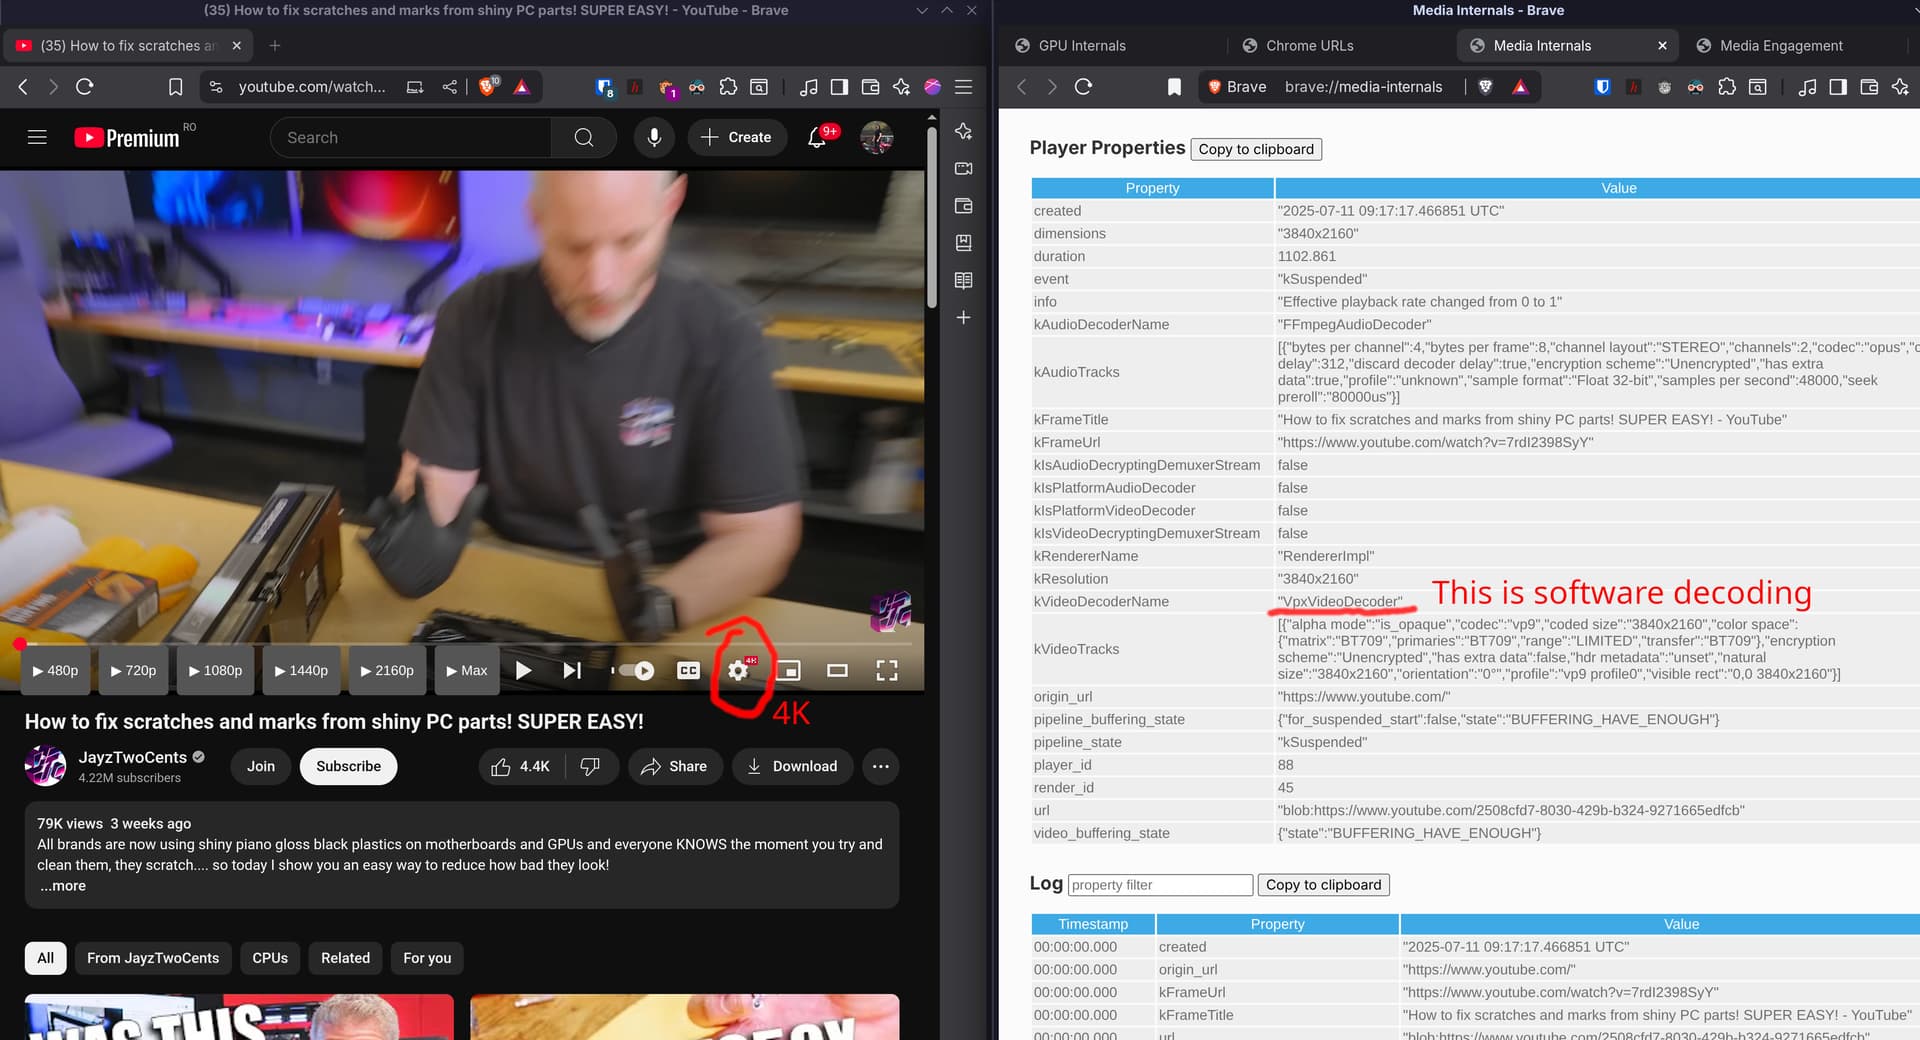Switch to theater mode view

point(837,670)
